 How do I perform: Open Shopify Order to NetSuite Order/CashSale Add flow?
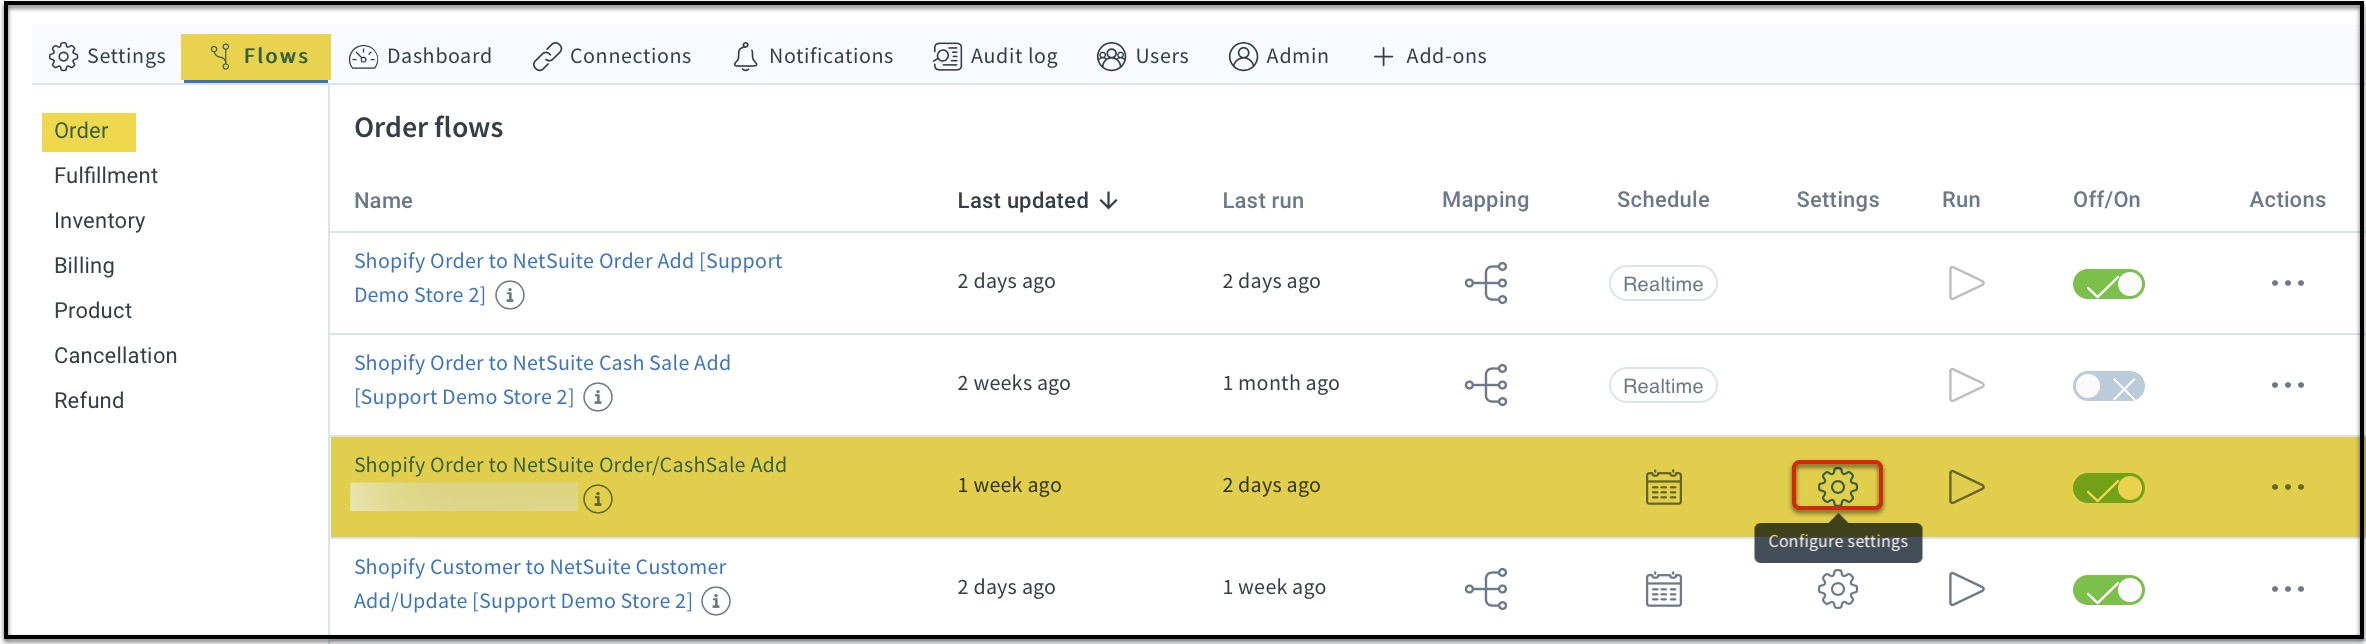(x=570, y=465)
